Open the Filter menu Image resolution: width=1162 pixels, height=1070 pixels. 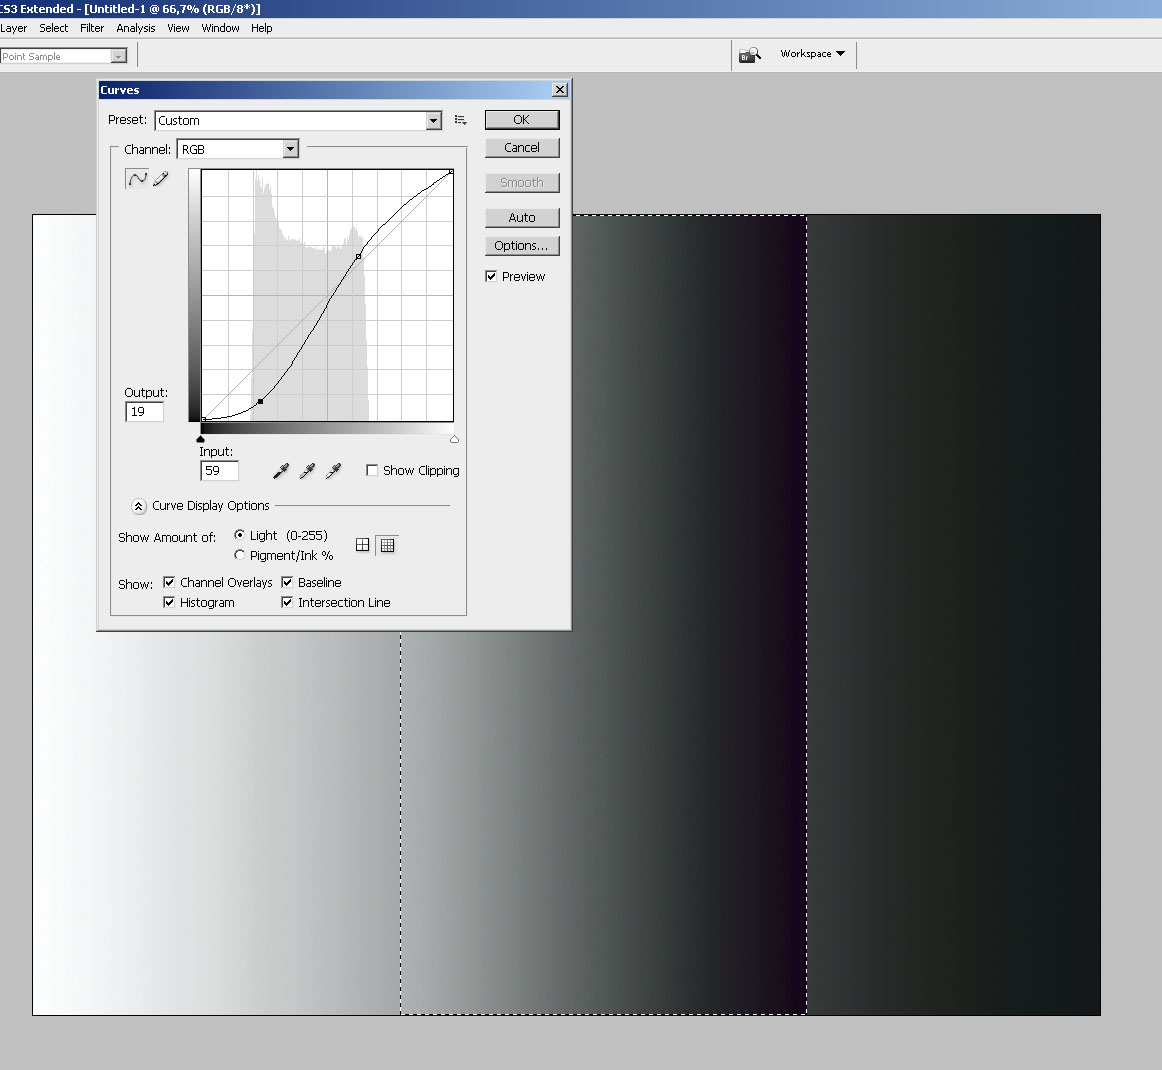92,28
